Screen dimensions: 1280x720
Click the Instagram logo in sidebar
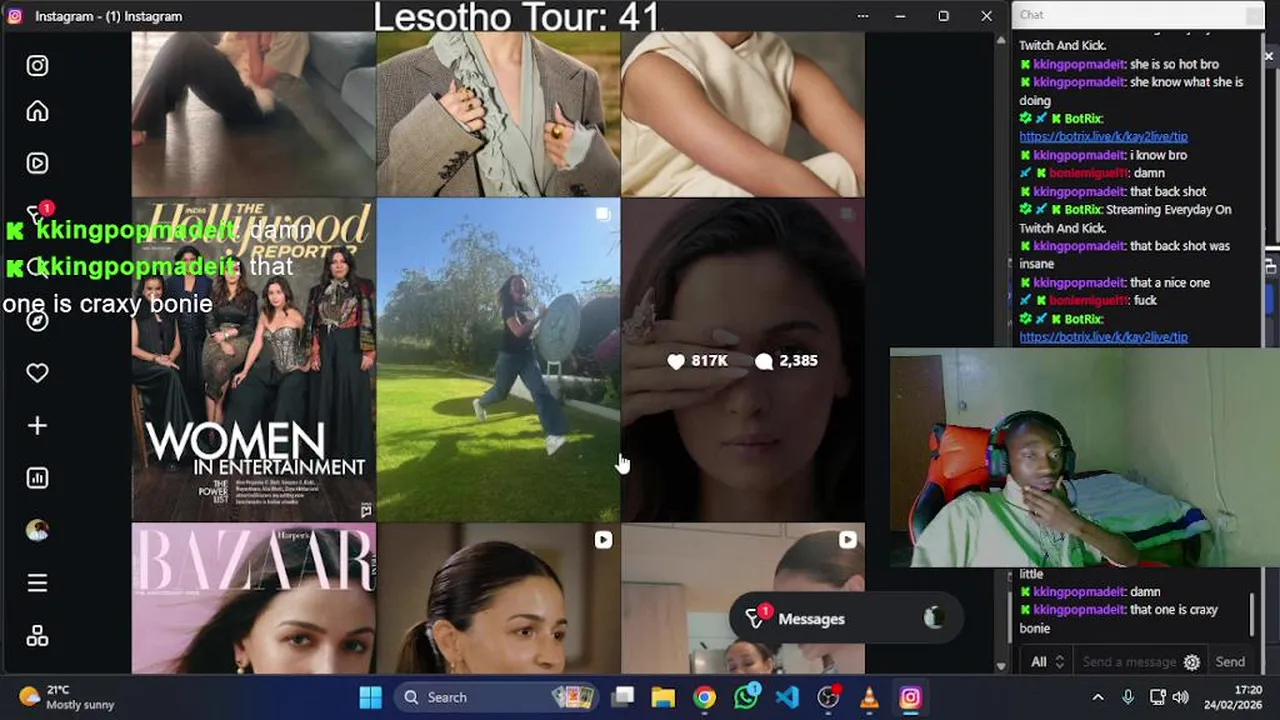click(37, 66)
